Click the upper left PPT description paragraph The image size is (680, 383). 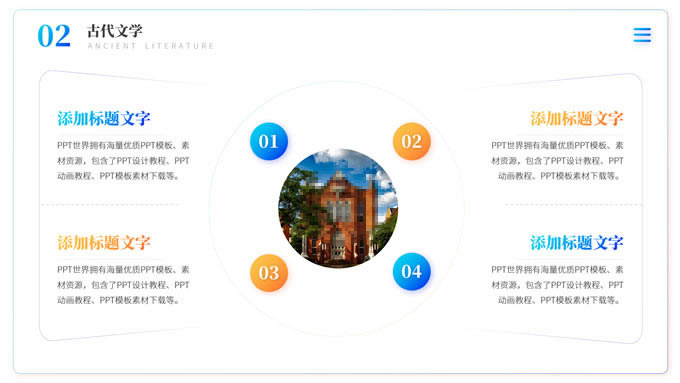click(x=123, y=160)
